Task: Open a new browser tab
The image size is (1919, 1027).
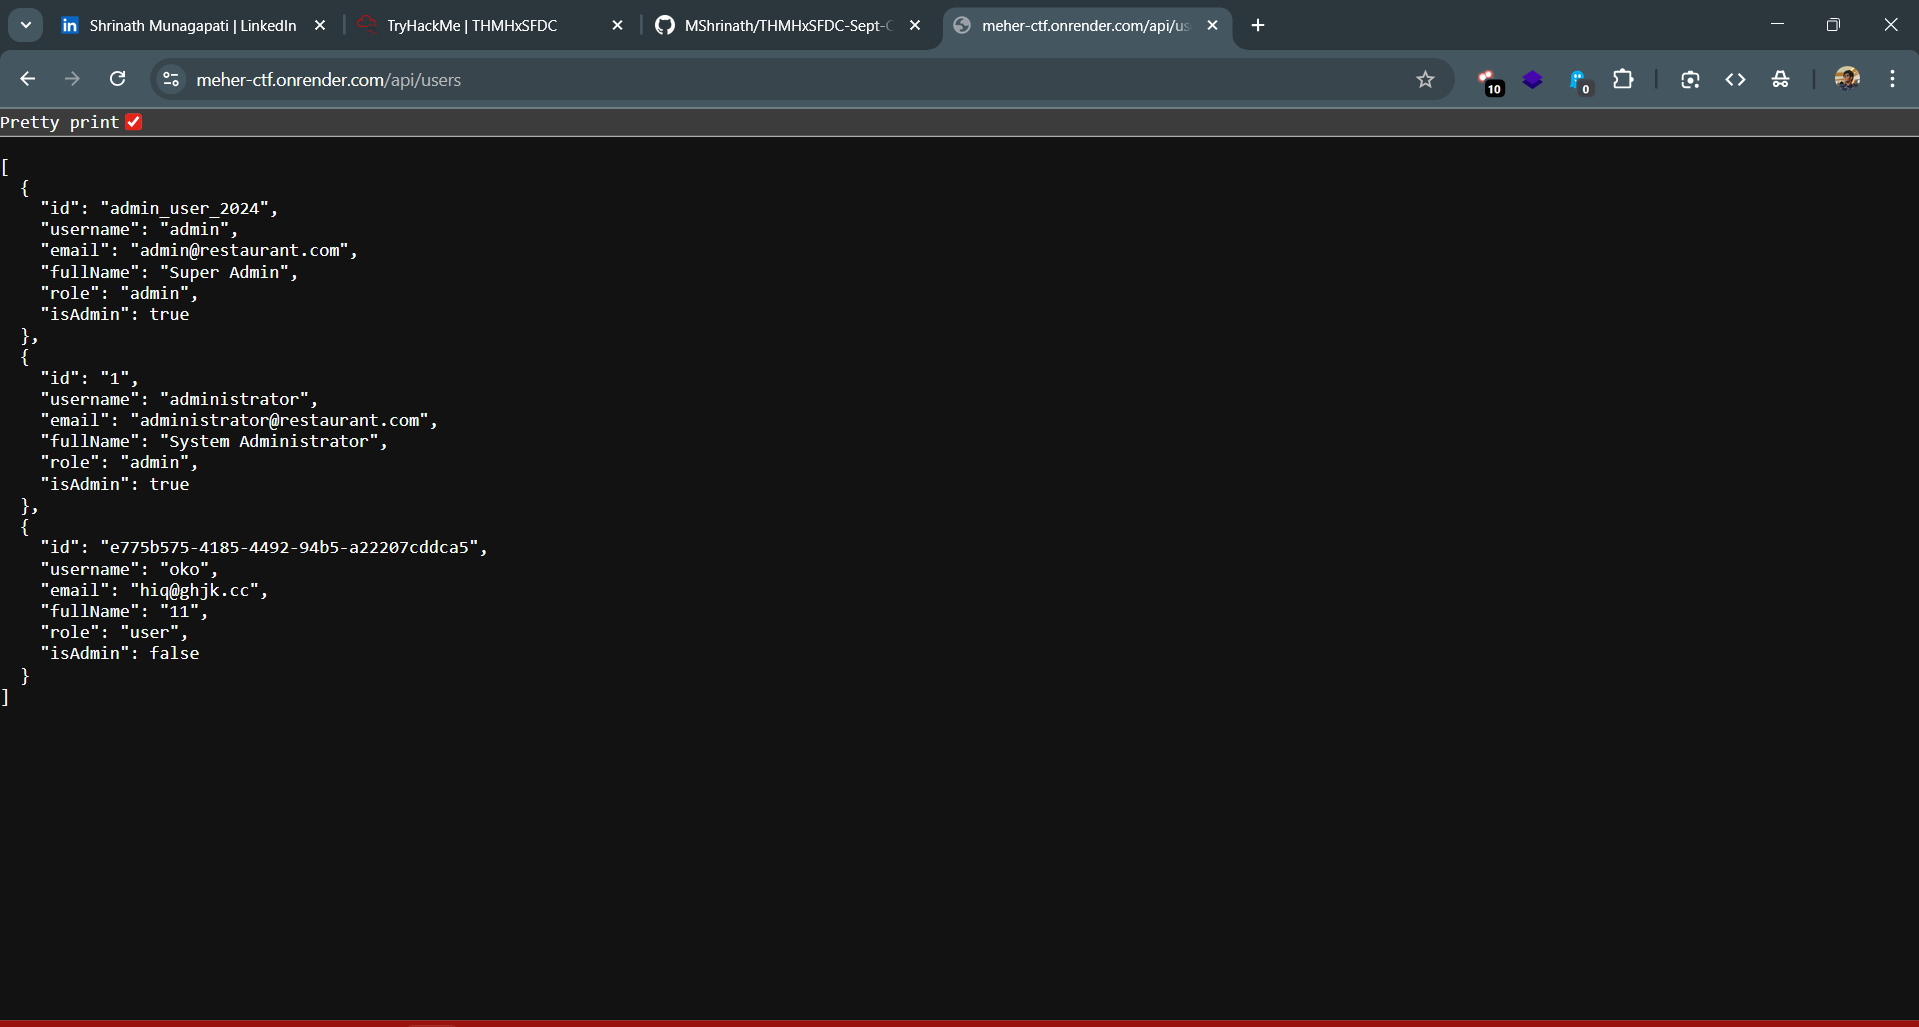Action: 1258,26
